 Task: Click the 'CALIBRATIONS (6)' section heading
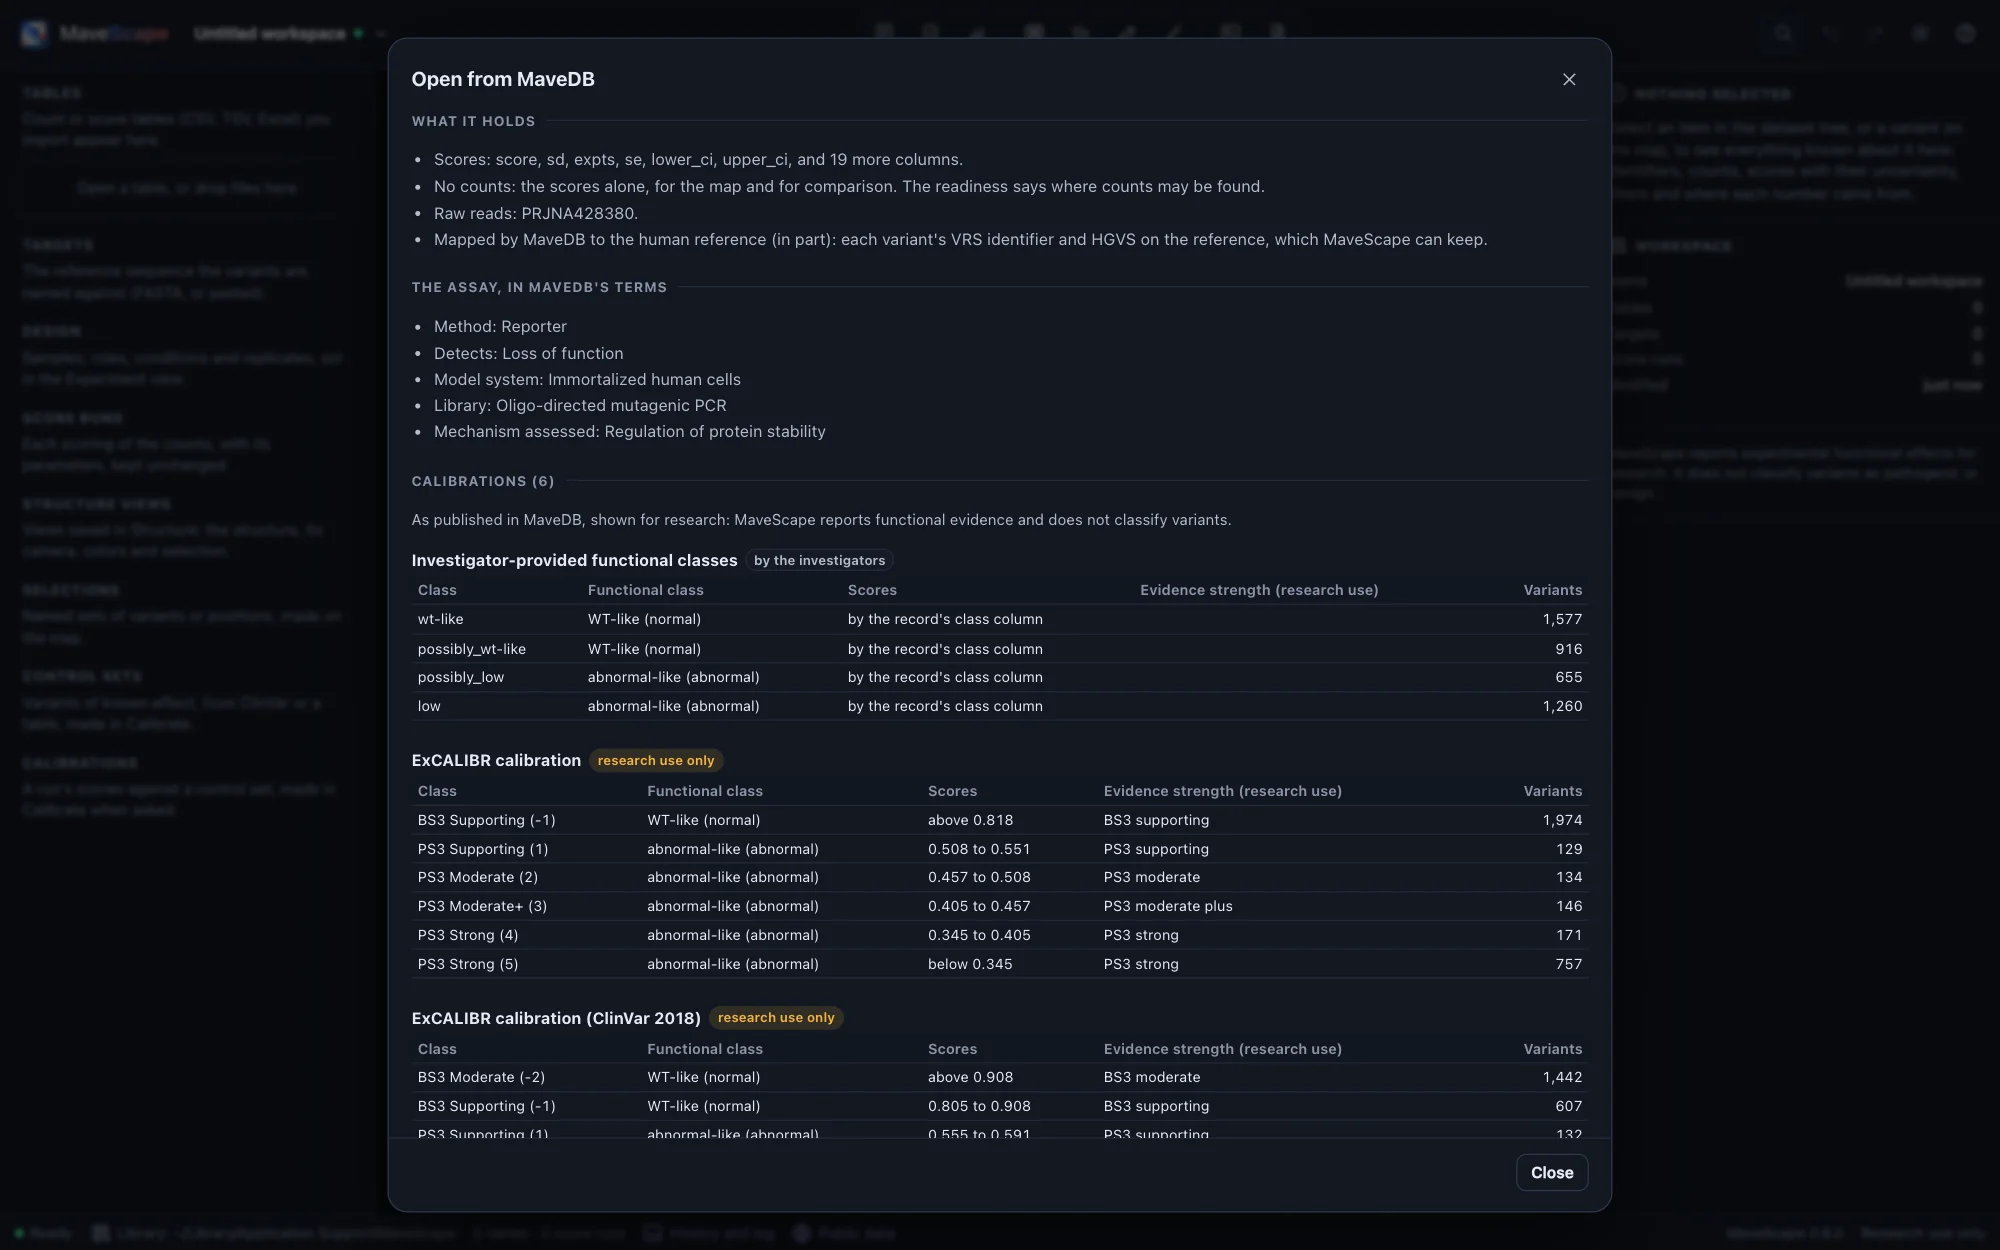482,481
